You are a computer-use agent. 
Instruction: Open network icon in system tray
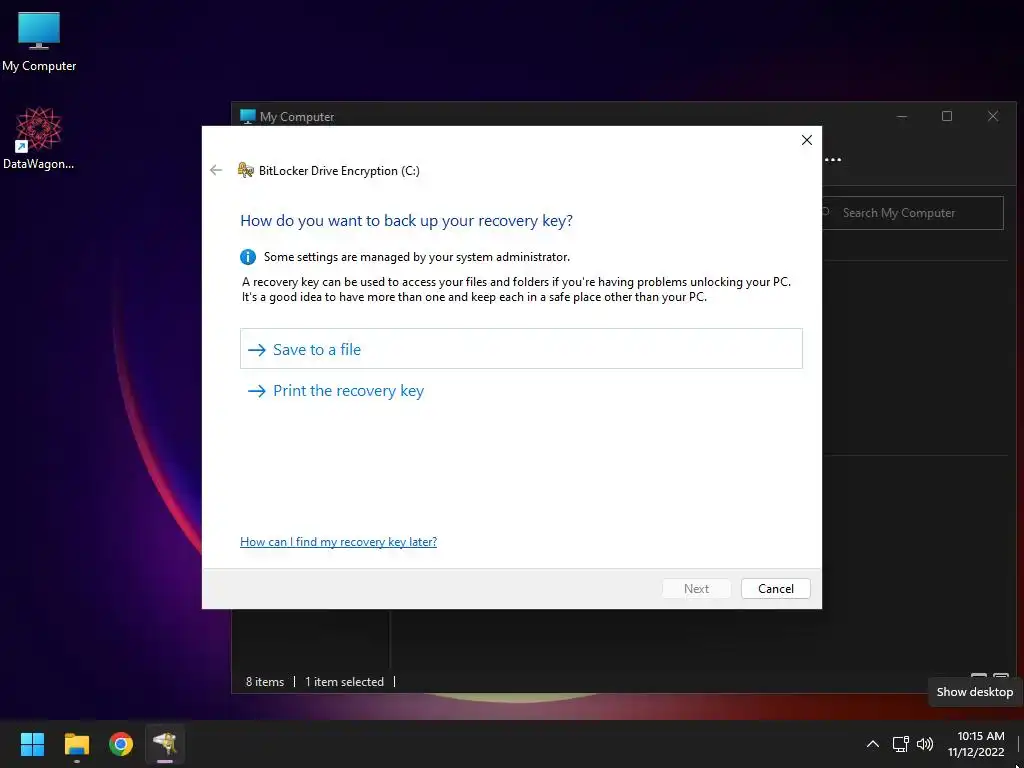click(901, 744)
